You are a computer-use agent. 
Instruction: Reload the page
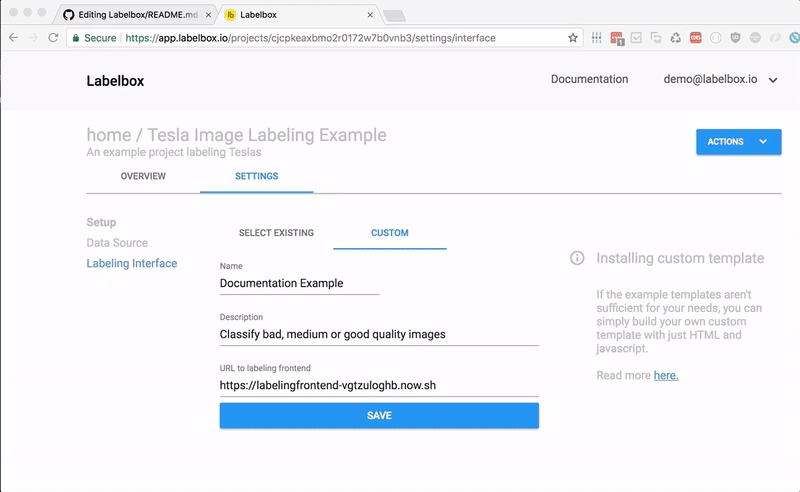[53, 38]
